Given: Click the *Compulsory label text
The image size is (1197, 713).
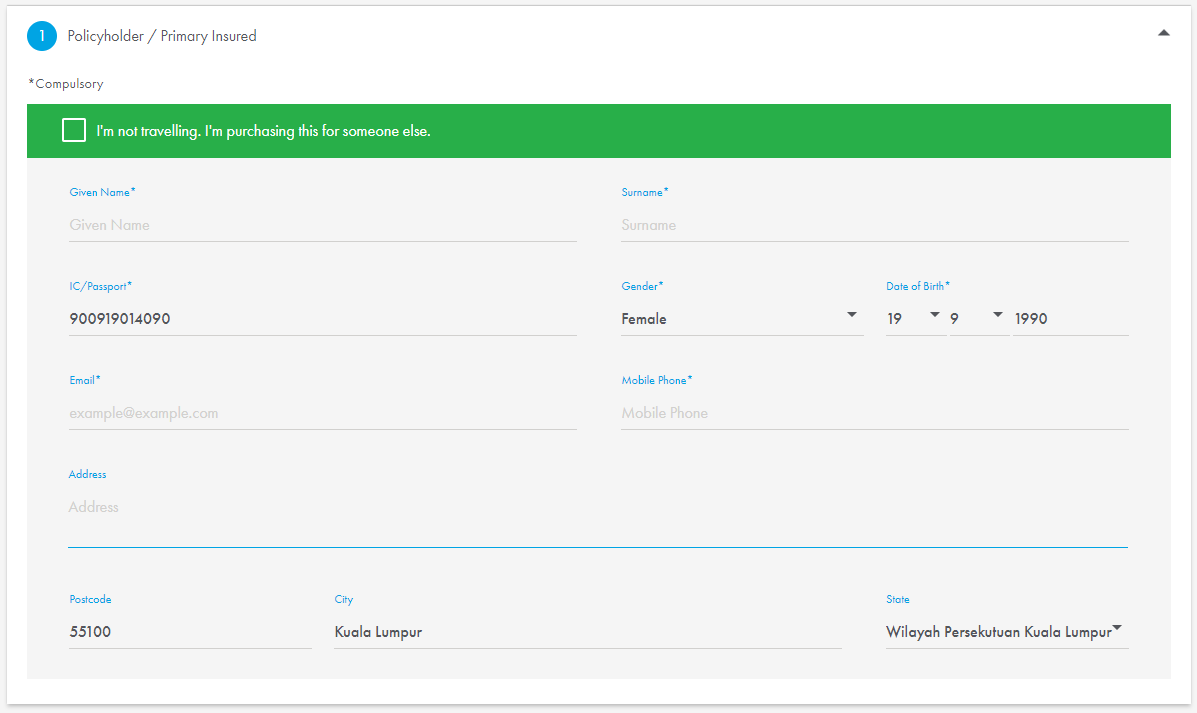Looking at the screenshot, I should [x=65, y=83].
